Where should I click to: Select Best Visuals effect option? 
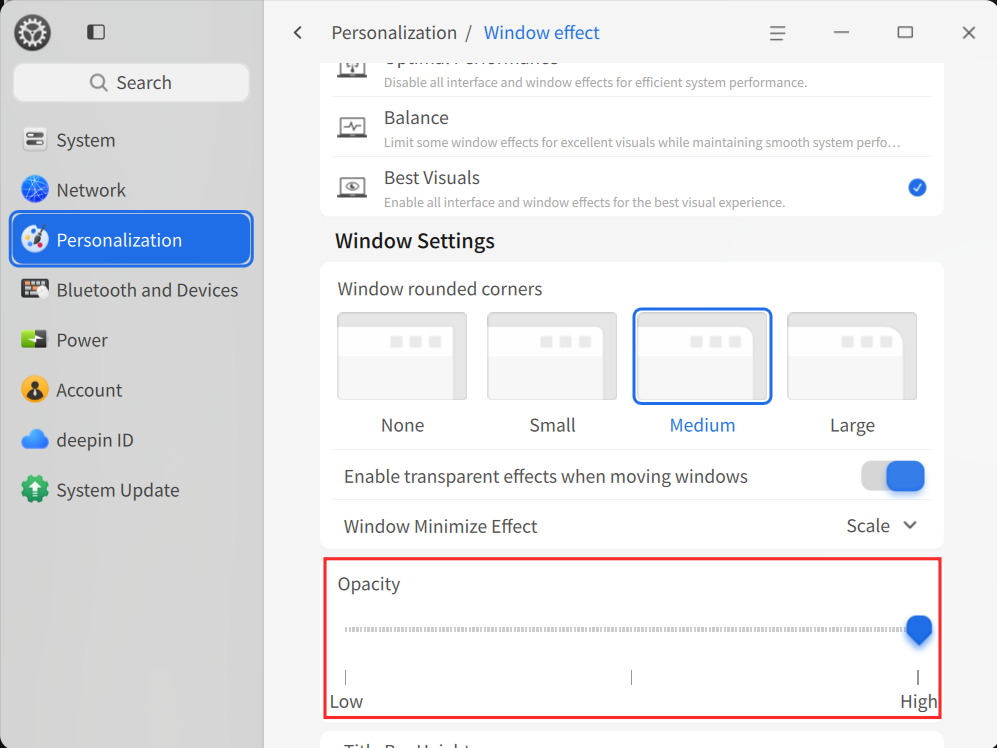pyautogui.click(x=631, y=187)
